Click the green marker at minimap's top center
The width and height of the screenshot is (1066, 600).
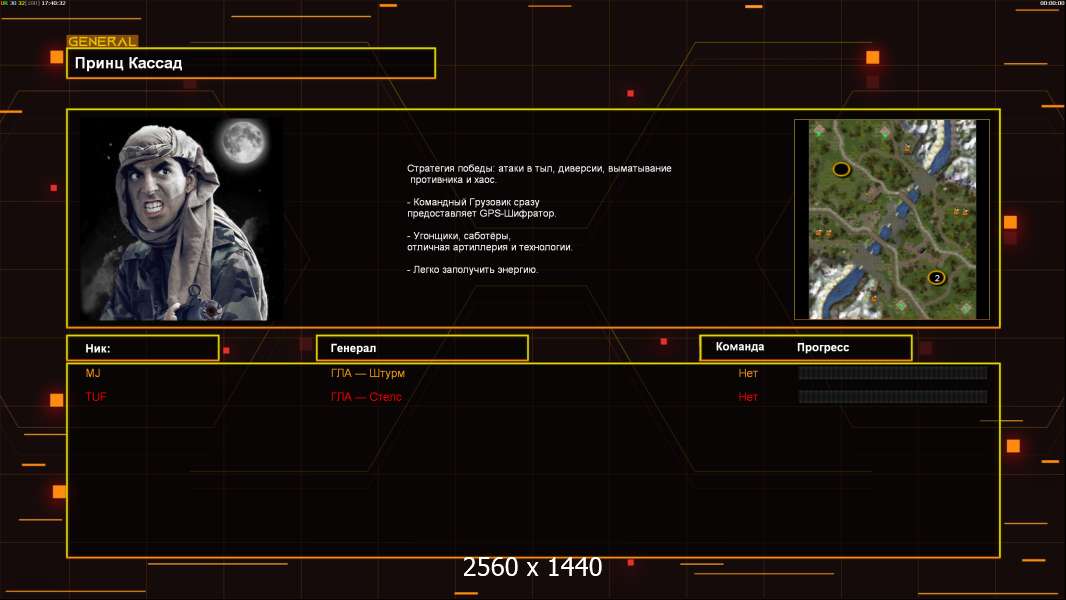coord(885,134)
